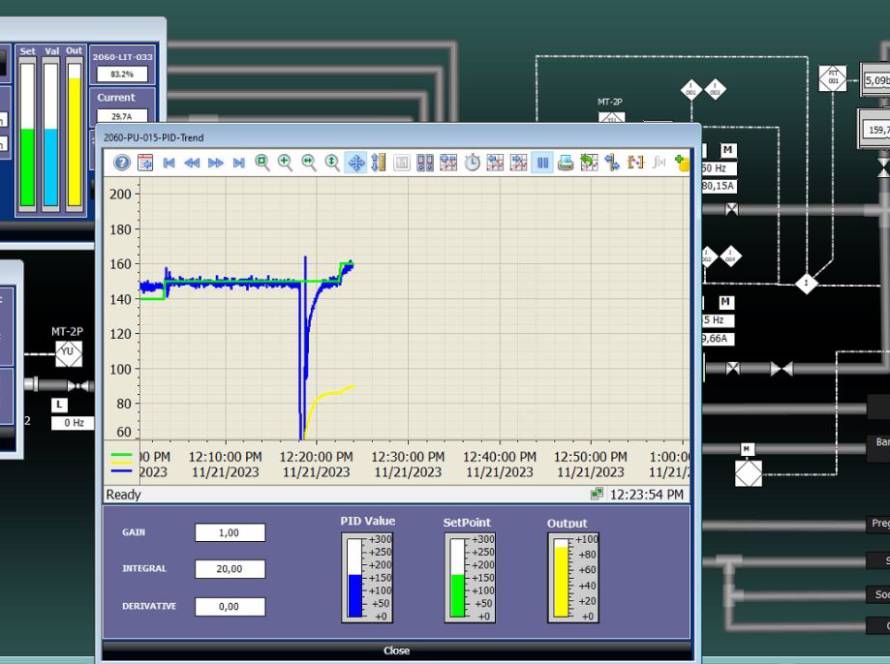Click the 2060-PU-015-PID-Trend window title
Image resolution: width=890 pixels, height=664 pixels.
click(153, 137)
